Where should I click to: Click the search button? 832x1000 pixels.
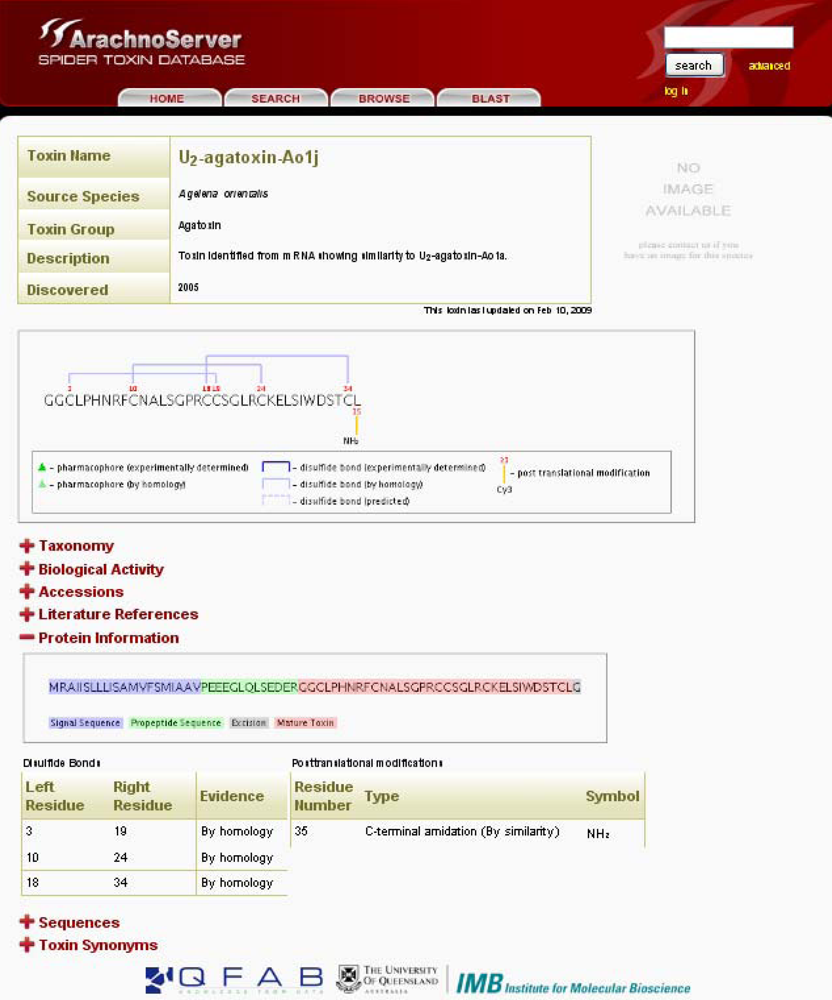694,65
